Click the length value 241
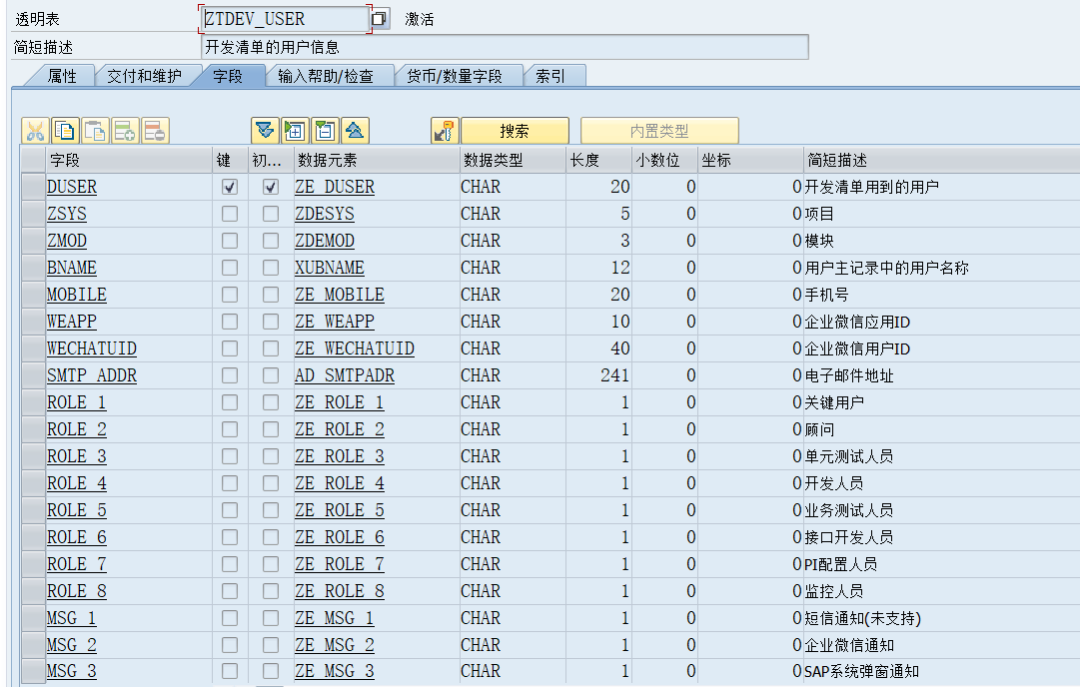Image resolution: width=1080 pixels, height=687 pixels. 614,376
